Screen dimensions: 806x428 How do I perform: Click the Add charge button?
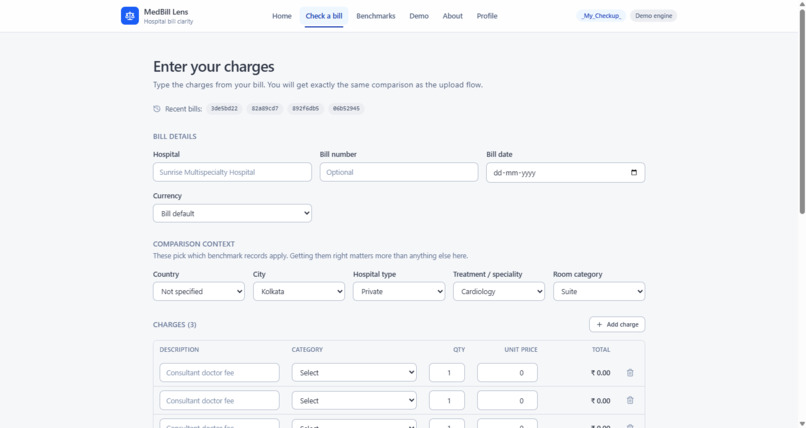[617, 325]
